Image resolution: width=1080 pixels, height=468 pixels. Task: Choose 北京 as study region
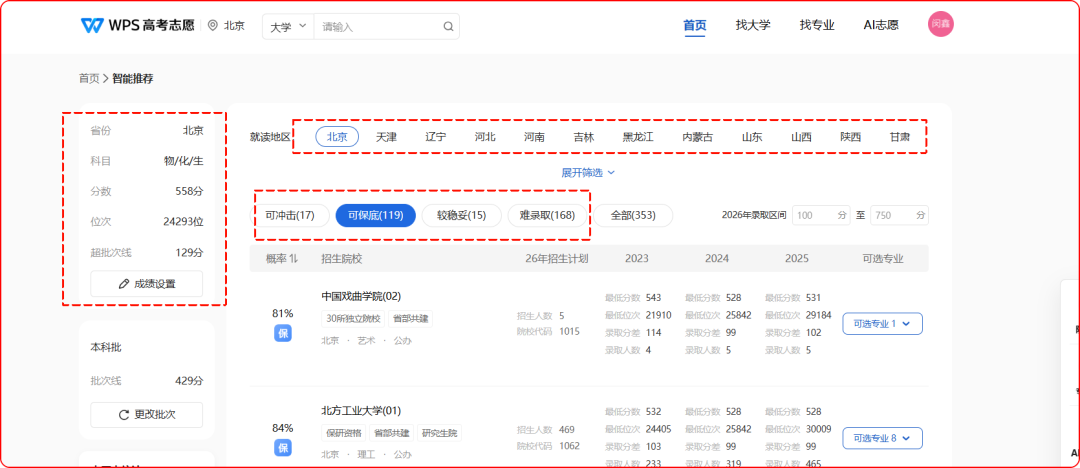[338, 136]
